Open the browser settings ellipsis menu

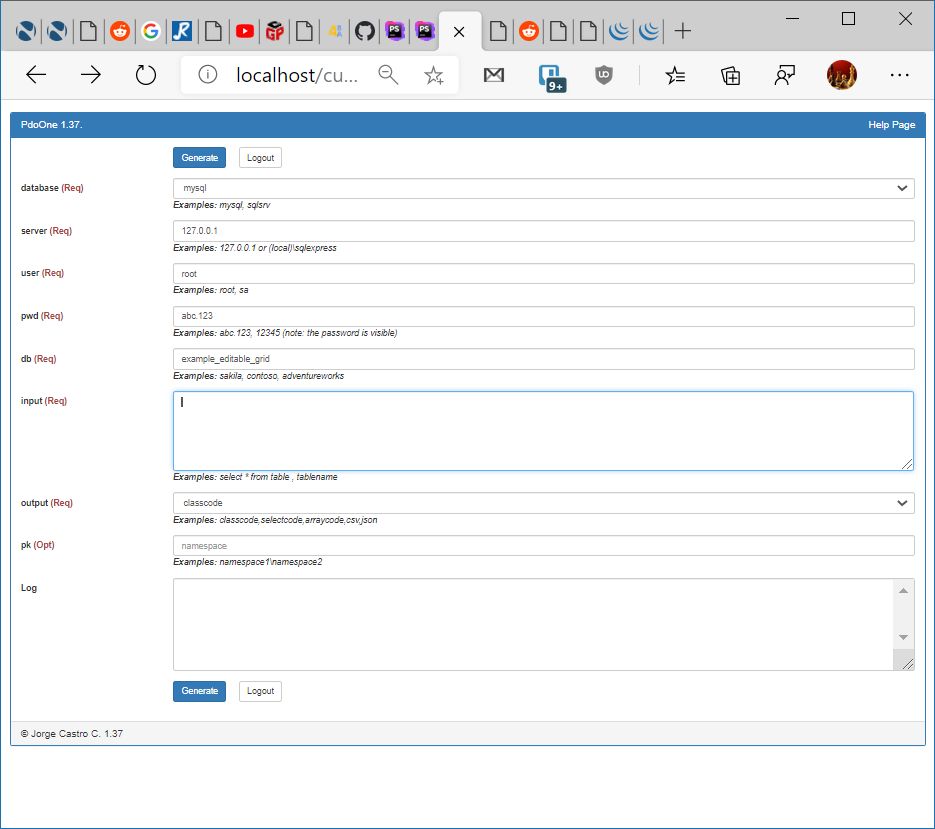900,75
